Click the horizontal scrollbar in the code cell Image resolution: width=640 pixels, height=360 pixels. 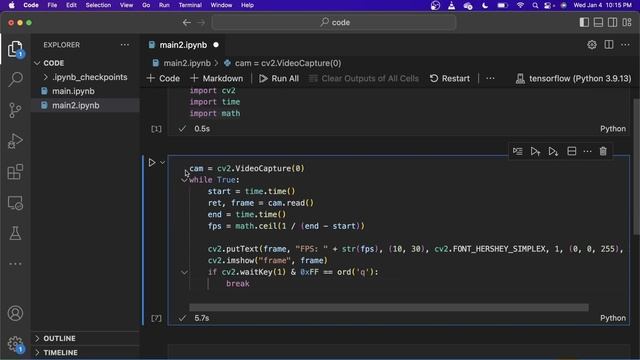[389, 307]
